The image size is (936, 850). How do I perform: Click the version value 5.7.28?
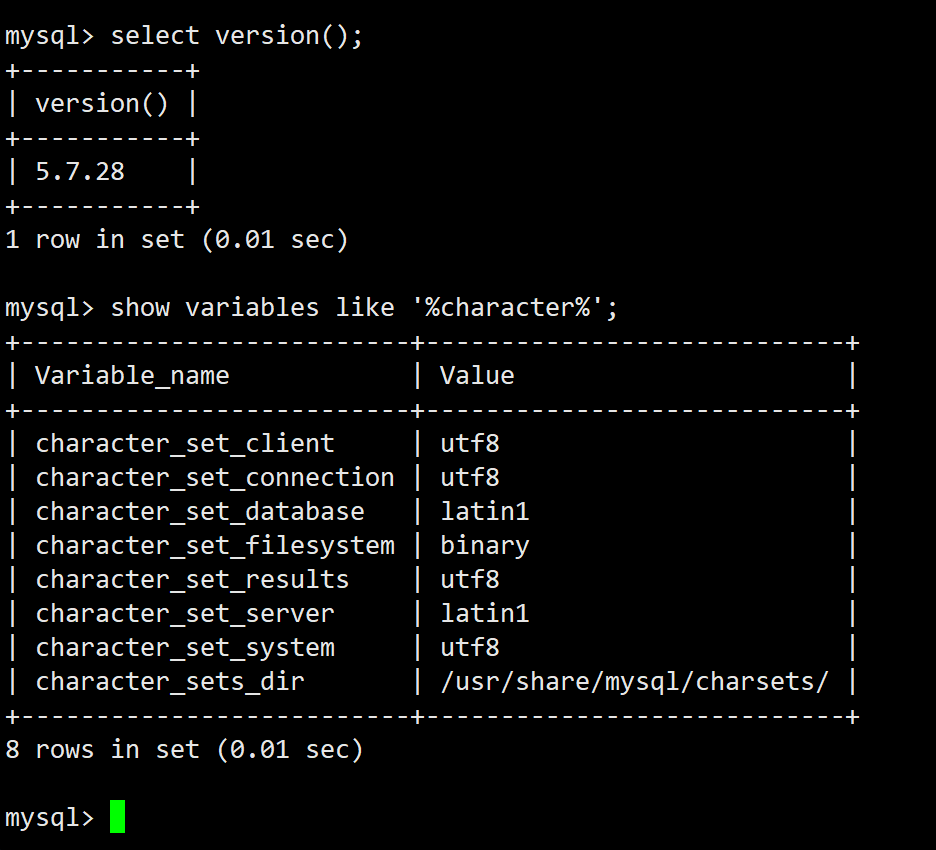pyautogui.click(x=80, y=172)
